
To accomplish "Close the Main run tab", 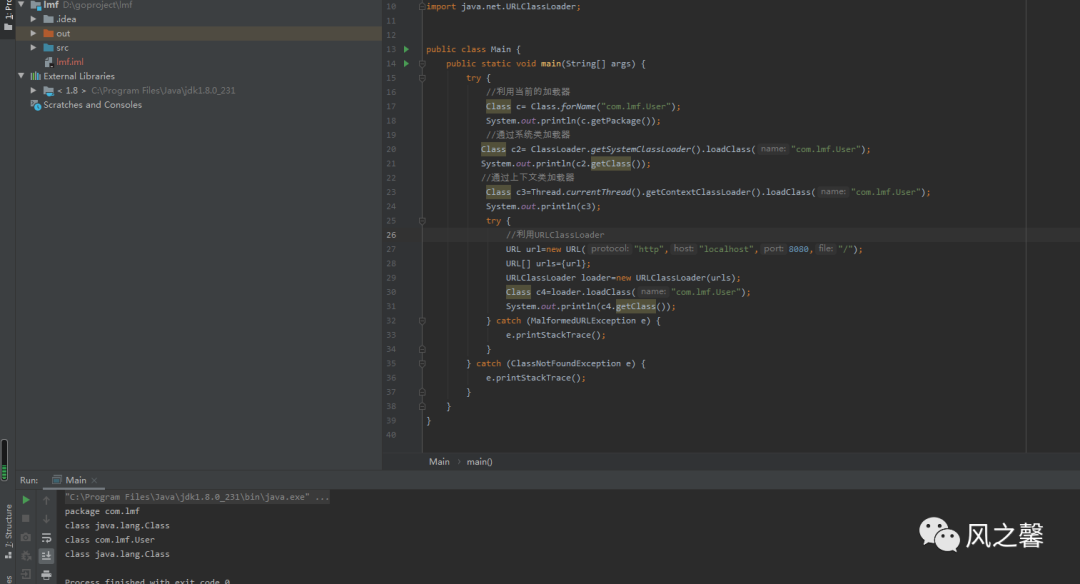I will click(94, 480).
